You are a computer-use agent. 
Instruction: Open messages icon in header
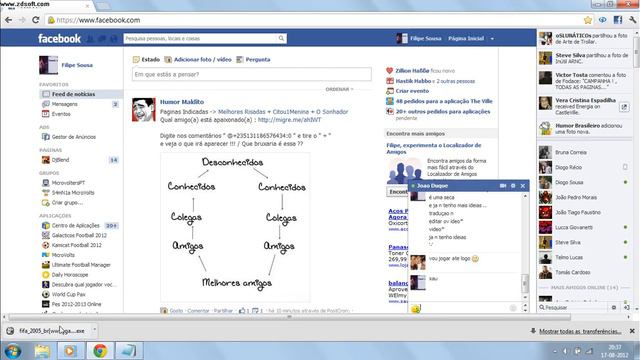102,38
